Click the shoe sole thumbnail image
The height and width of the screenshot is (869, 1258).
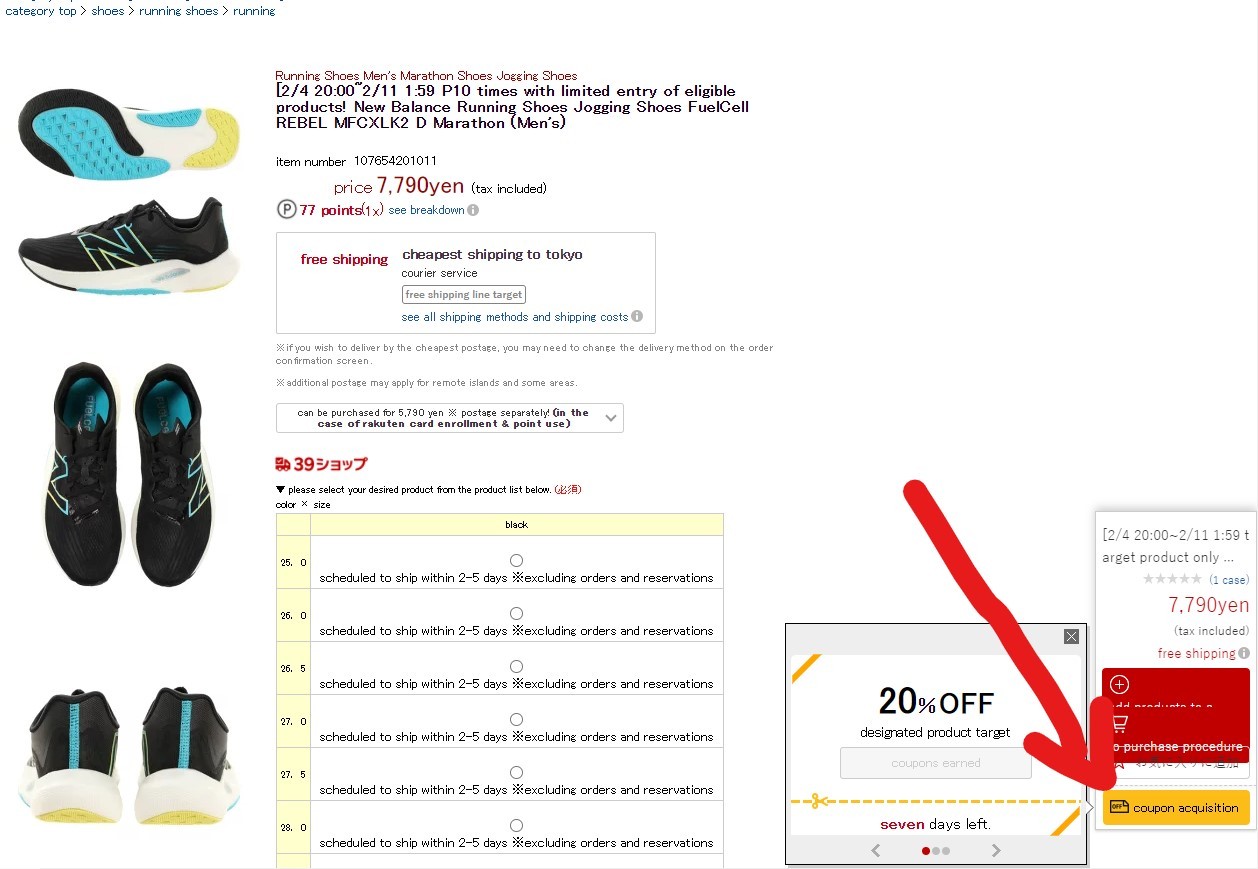[129, 132]
